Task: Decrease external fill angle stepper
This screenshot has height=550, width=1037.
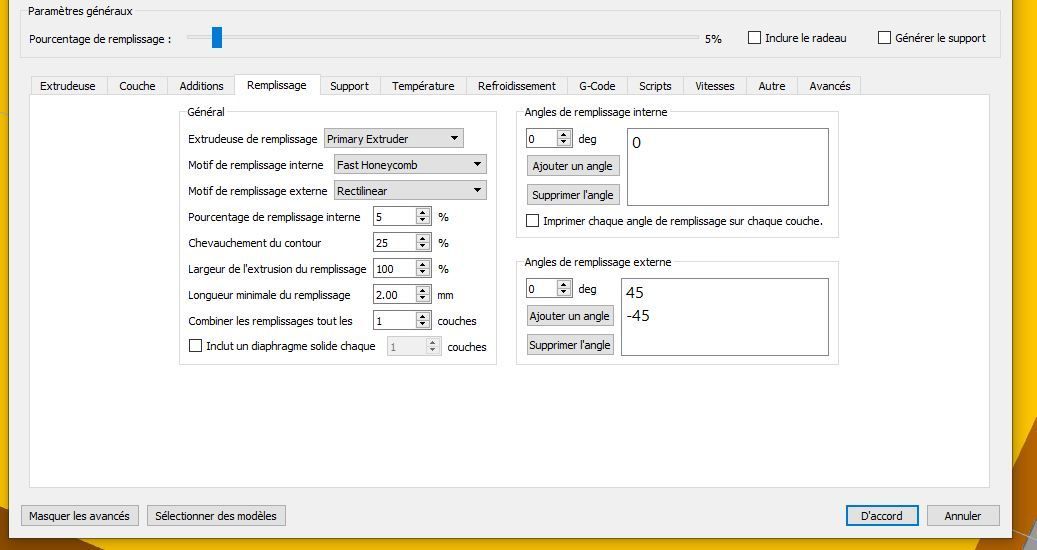Action: (x=564, y=293)
